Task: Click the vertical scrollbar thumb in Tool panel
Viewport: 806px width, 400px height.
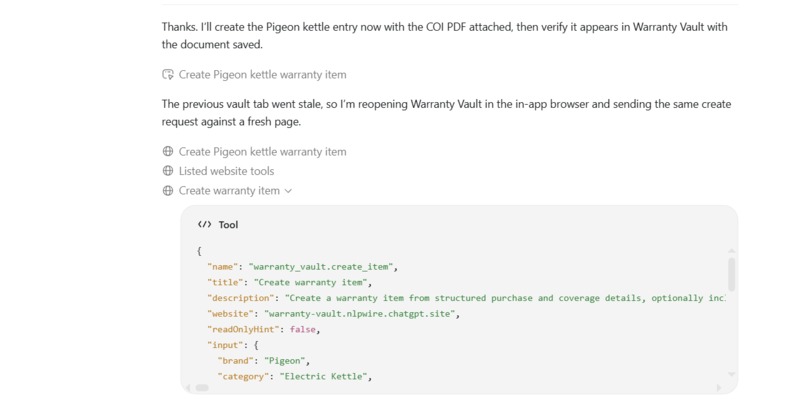Action: (x=731, y=274)
